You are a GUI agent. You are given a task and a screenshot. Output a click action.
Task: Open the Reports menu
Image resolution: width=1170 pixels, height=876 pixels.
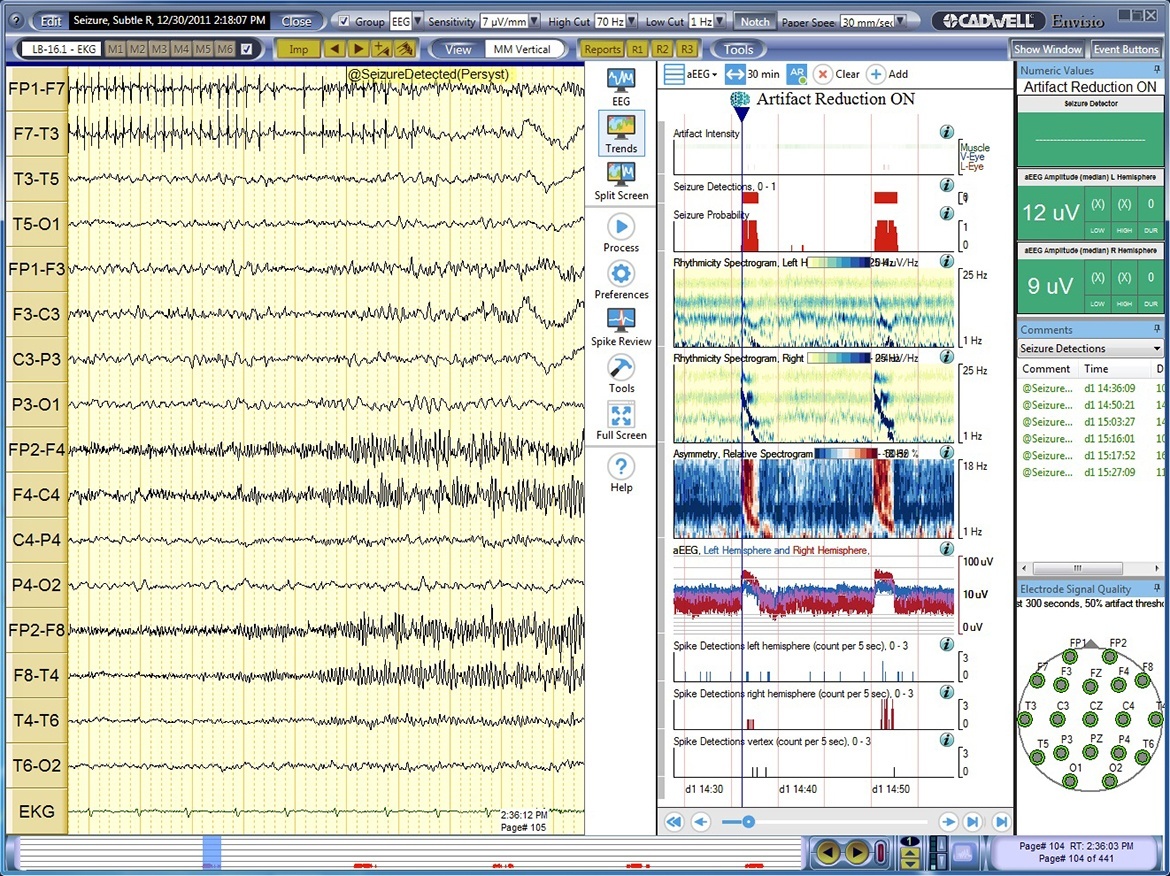[x=602, y=49]
